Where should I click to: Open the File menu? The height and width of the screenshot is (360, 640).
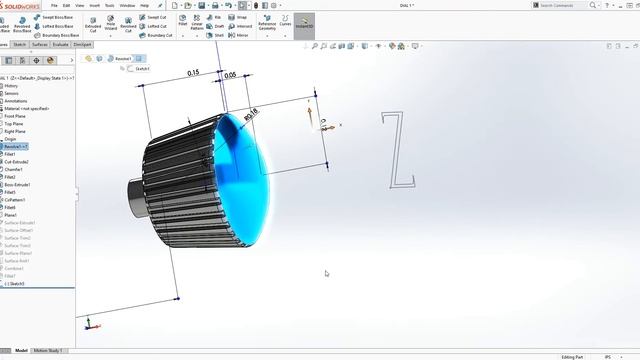54,6
